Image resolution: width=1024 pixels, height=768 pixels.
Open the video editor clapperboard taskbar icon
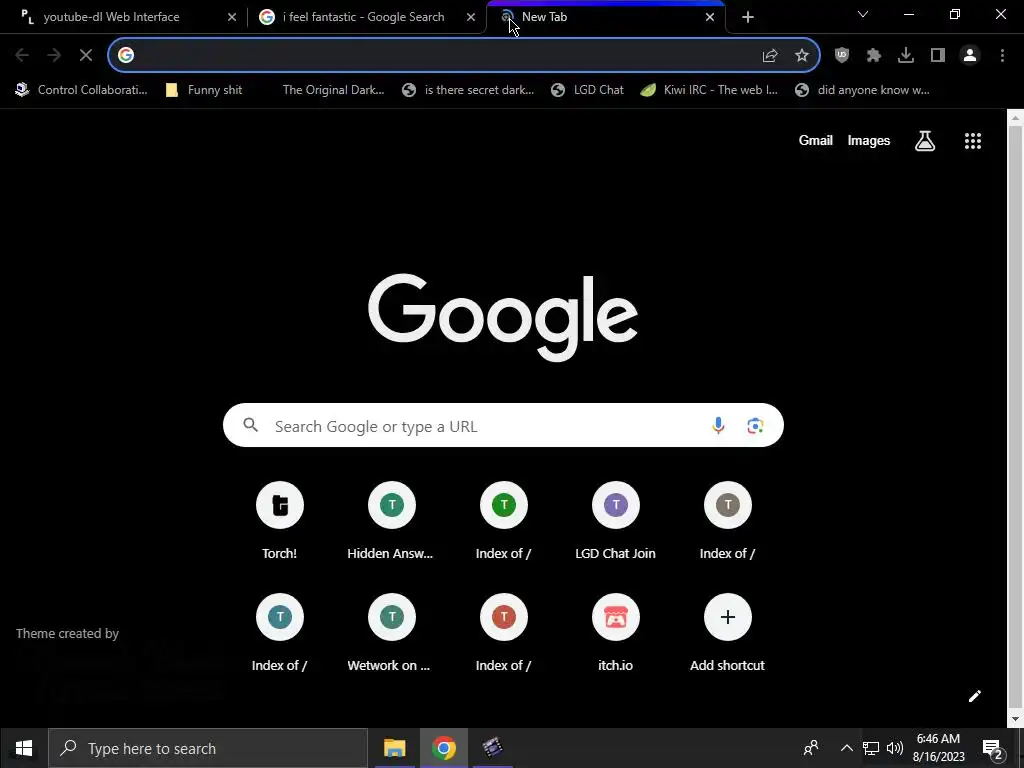[493, 748]
